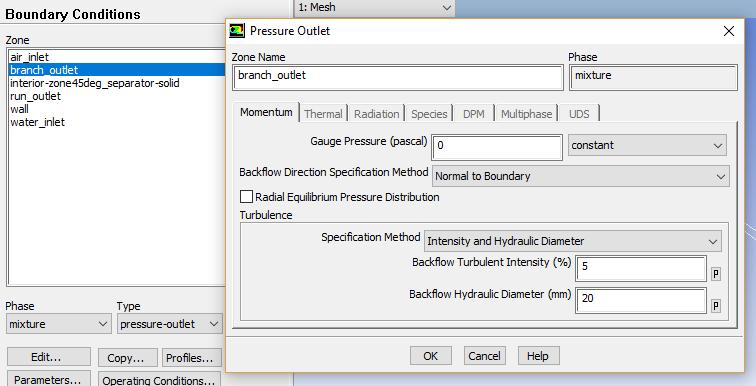Click the Gauge Pressure input field

coord(497,146)
